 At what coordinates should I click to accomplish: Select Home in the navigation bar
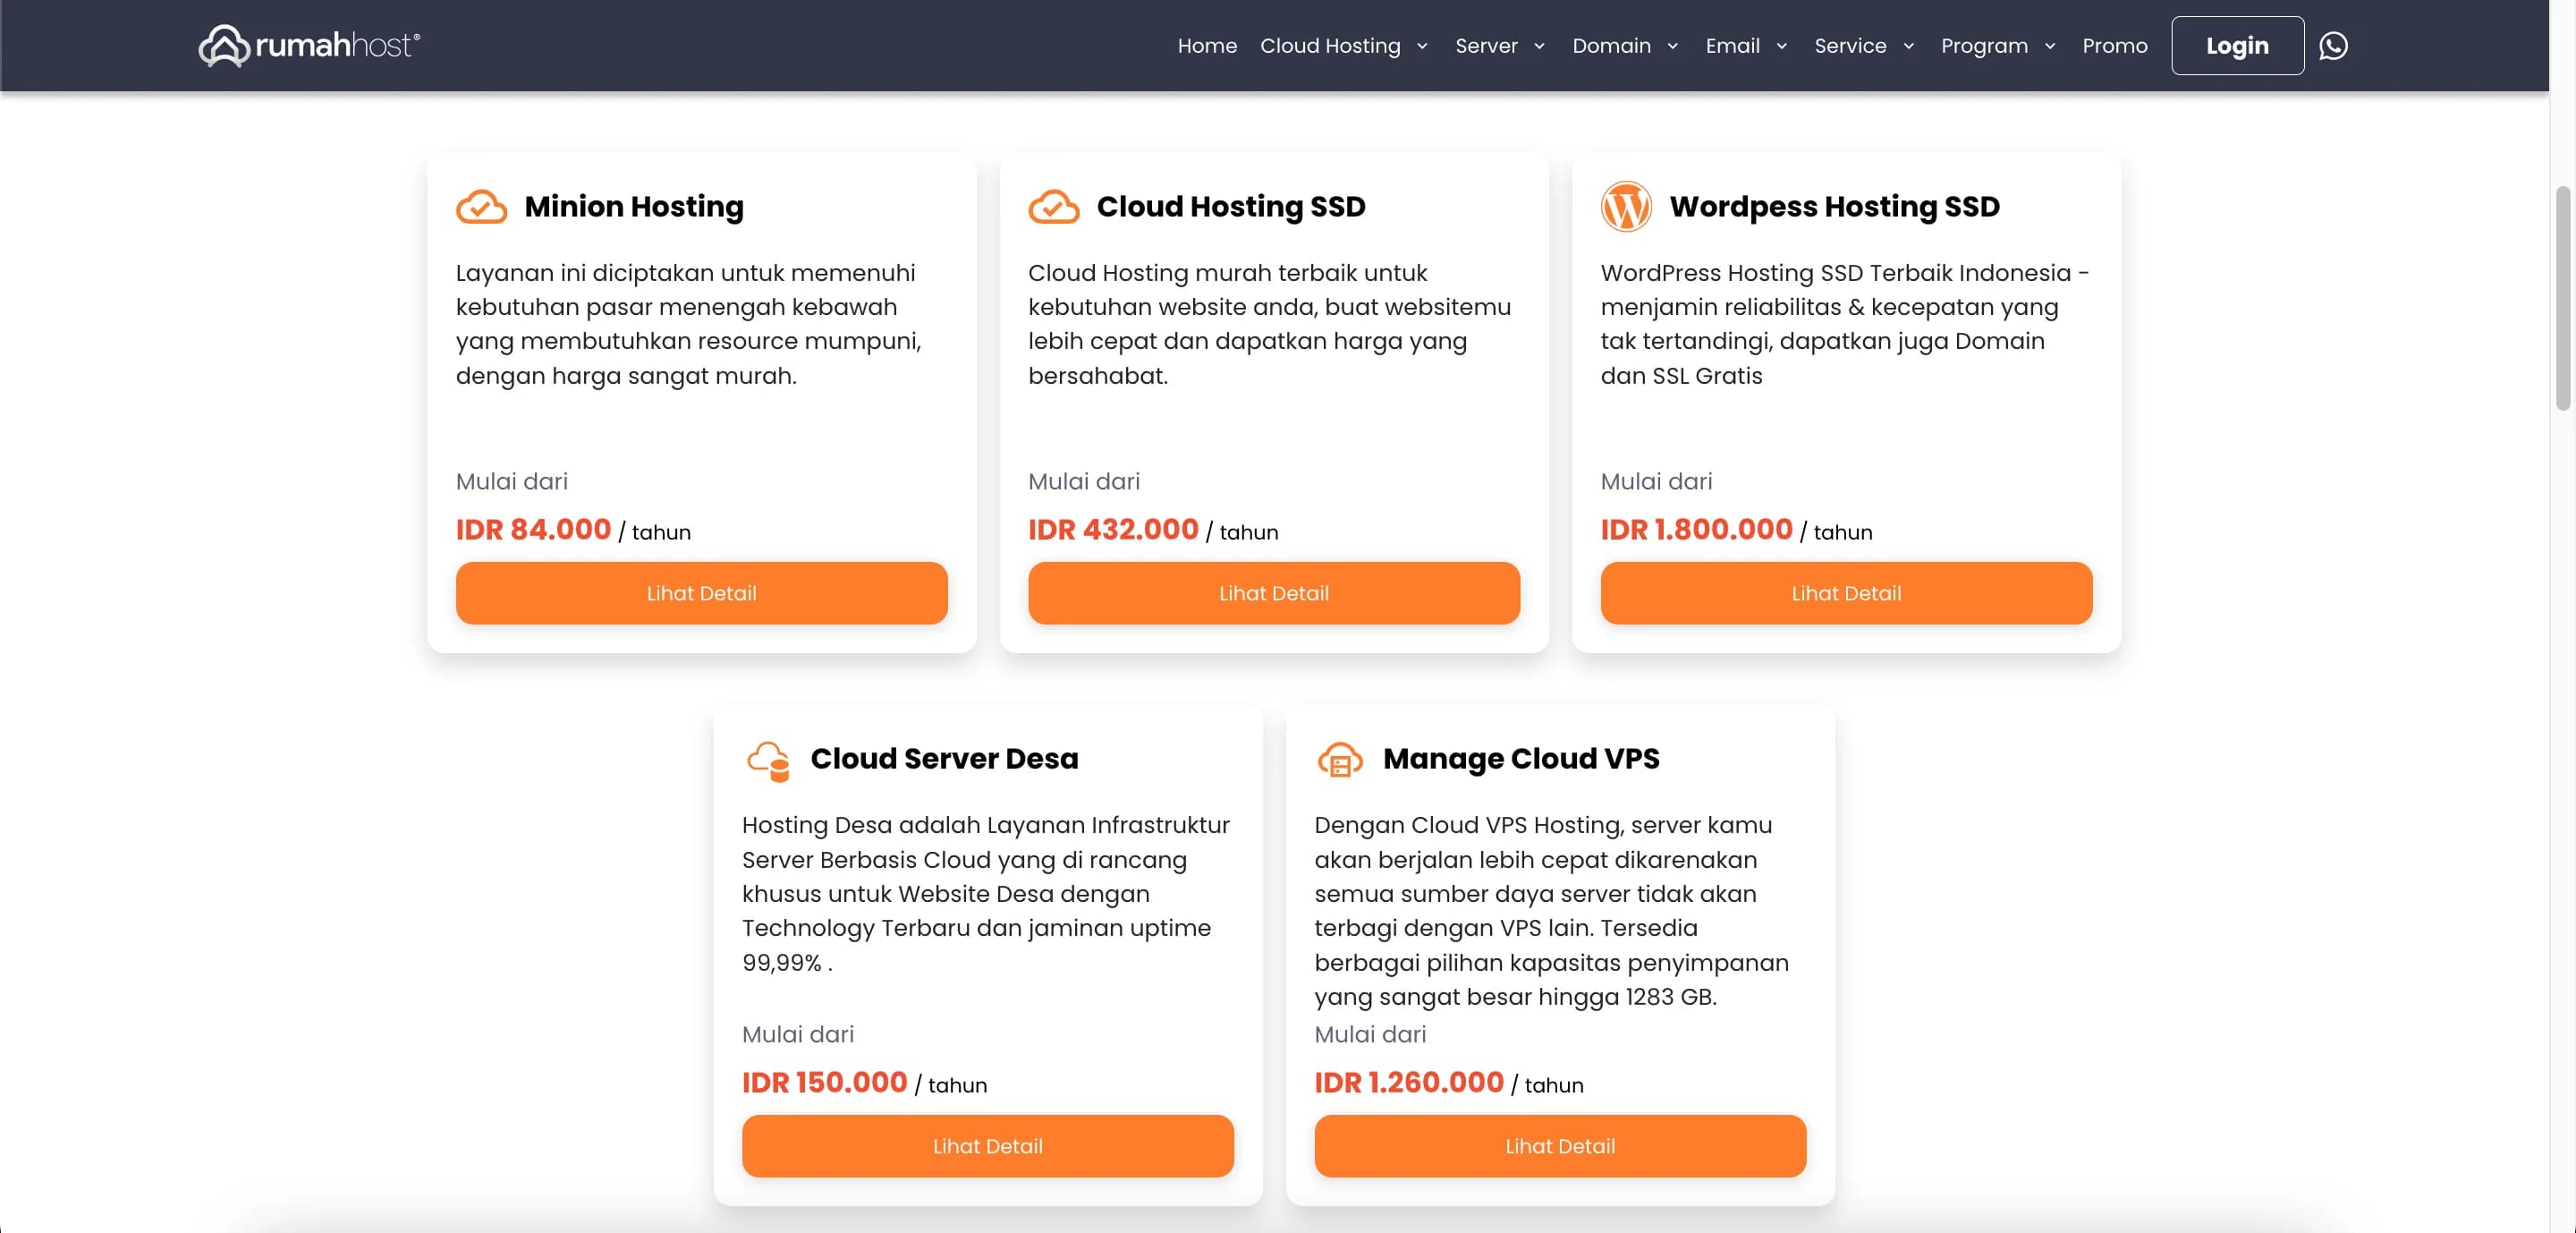[x=1207, y=45]
